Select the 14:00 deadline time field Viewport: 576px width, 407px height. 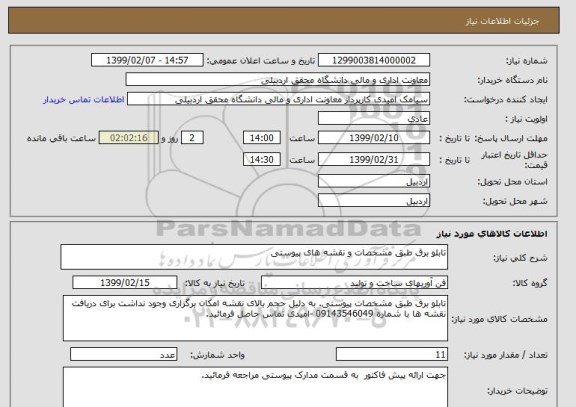262,138
